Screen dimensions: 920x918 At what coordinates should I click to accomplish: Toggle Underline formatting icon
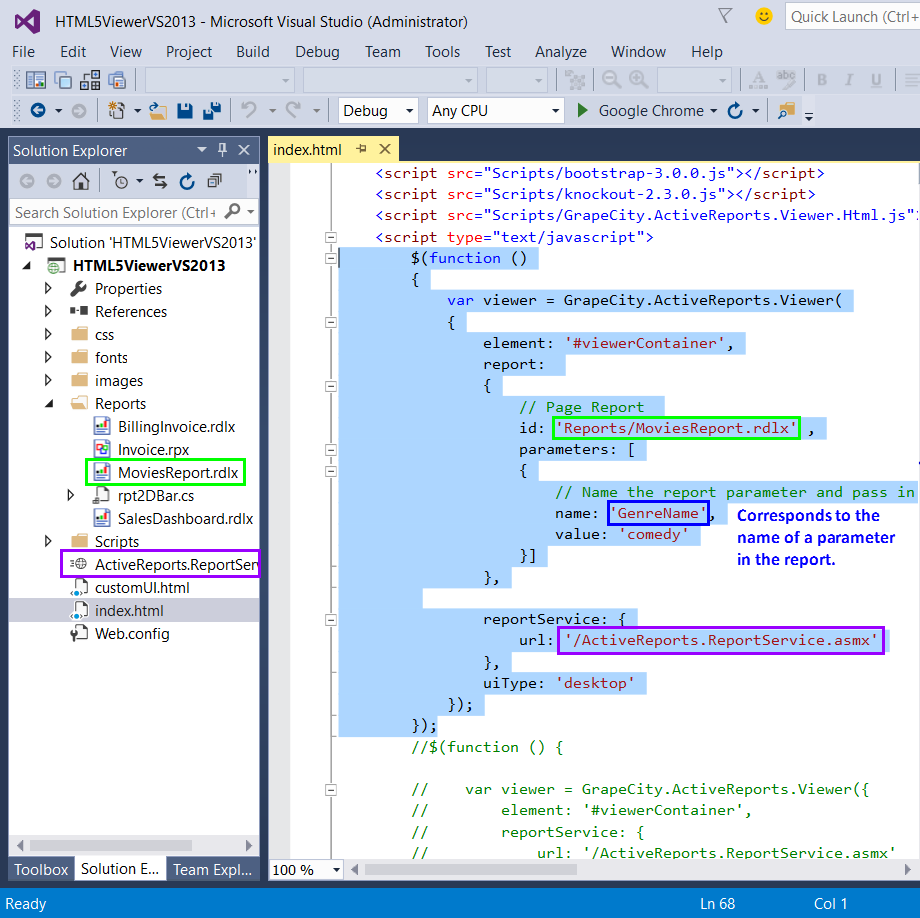876,80
